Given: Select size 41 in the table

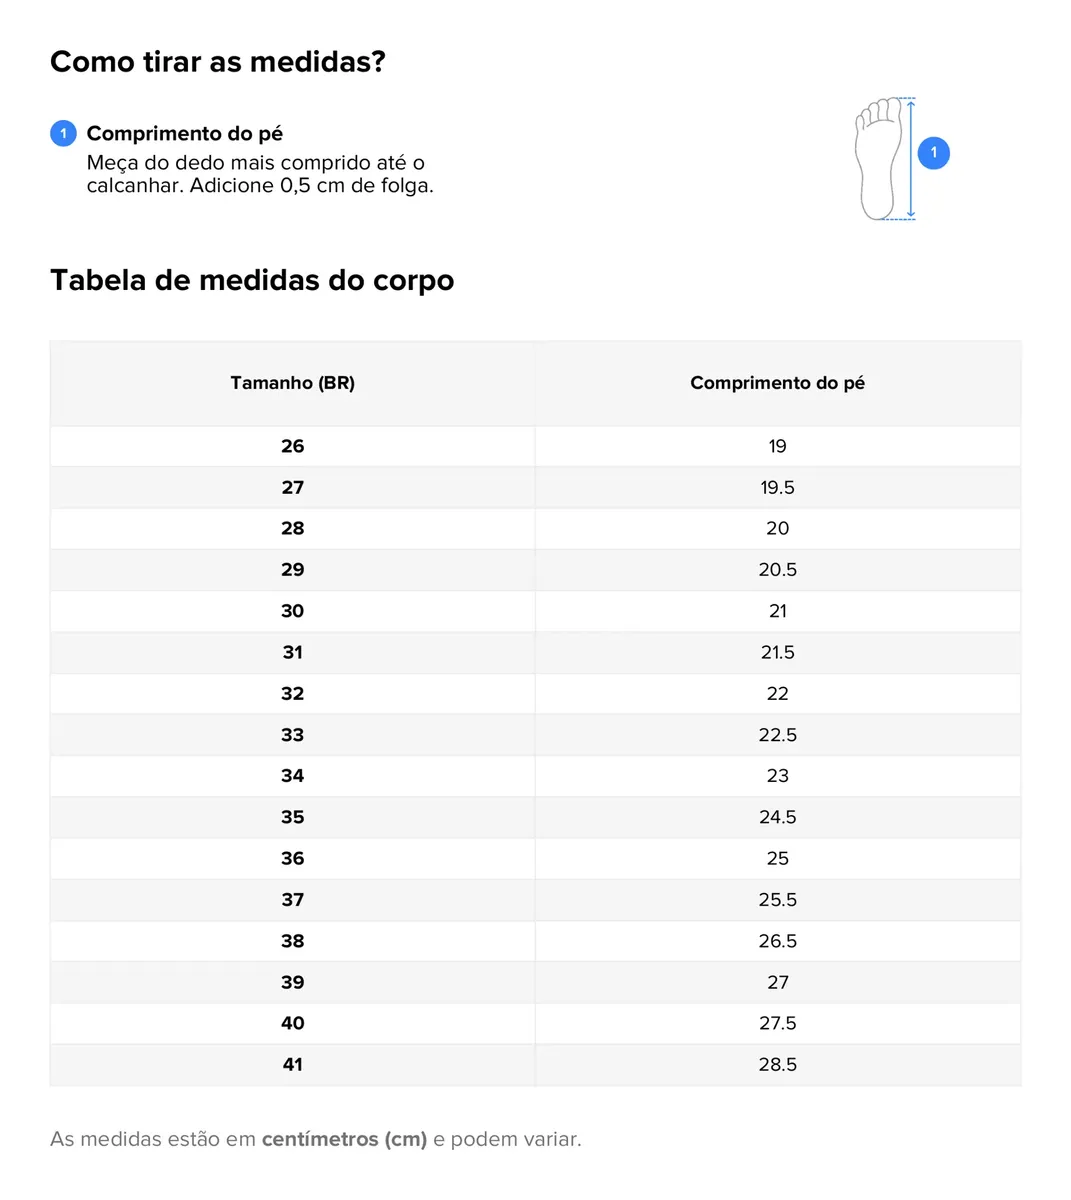Looking at the screenshot, I should click(293, 1064).
